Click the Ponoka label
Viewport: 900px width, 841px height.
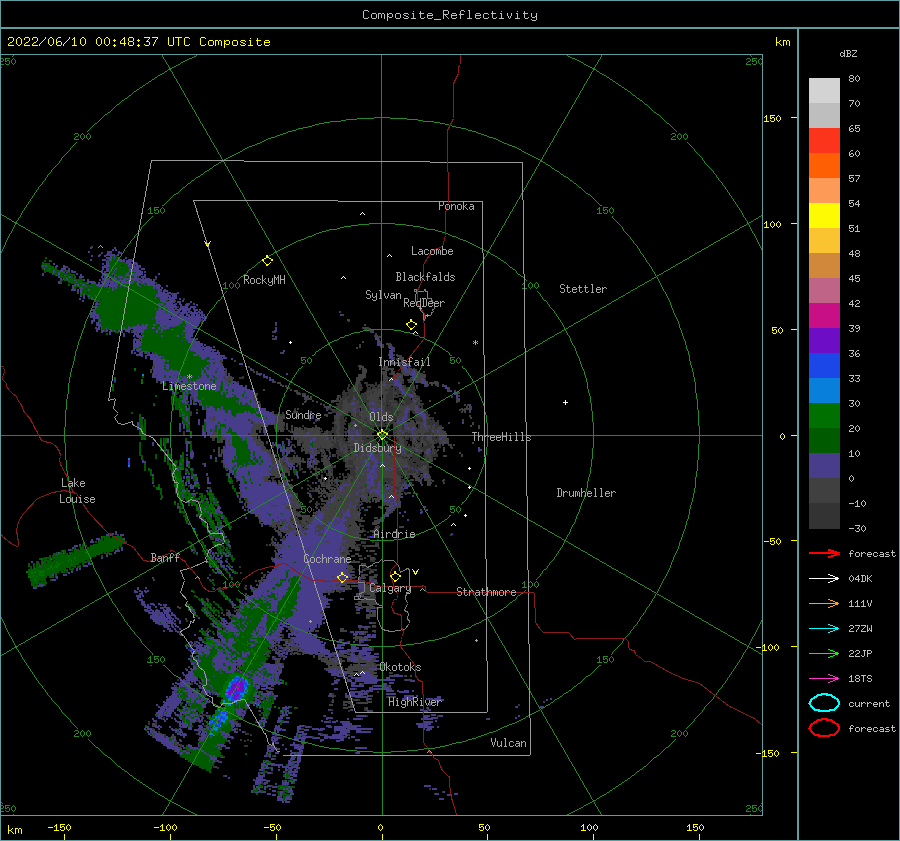coord(456,206)
